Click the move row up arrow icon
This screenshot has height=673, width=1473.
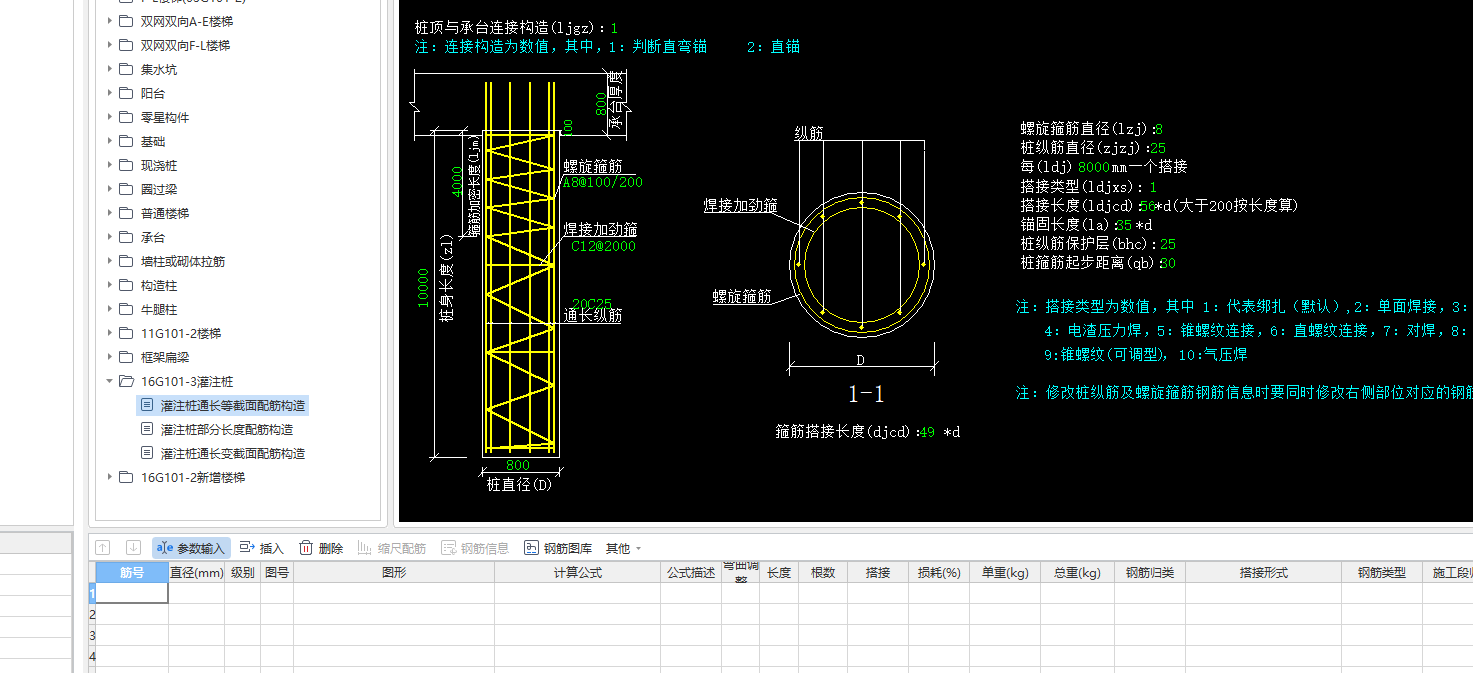pyautogui.click(x=102, y=548)
